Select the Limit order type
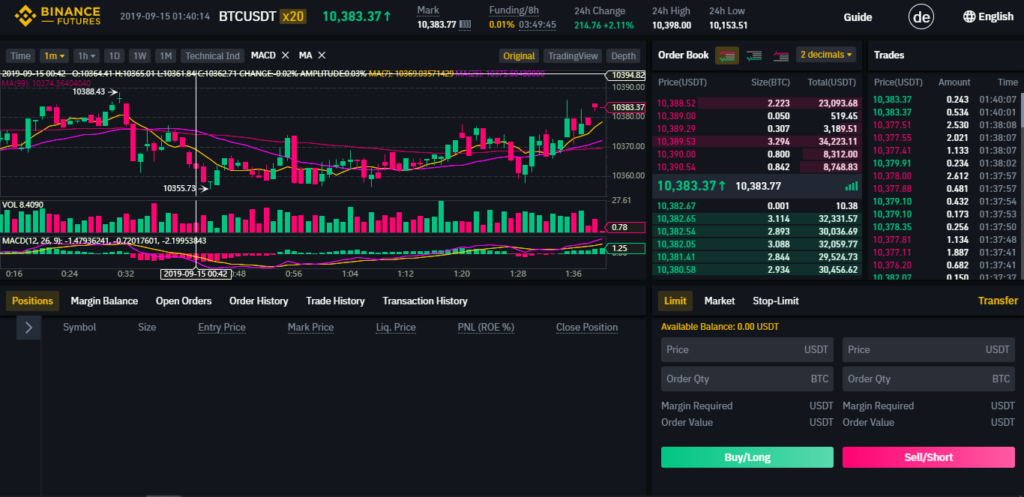Screen dimensions: 1024x497 pyautogui.click(x=675, y=301)
